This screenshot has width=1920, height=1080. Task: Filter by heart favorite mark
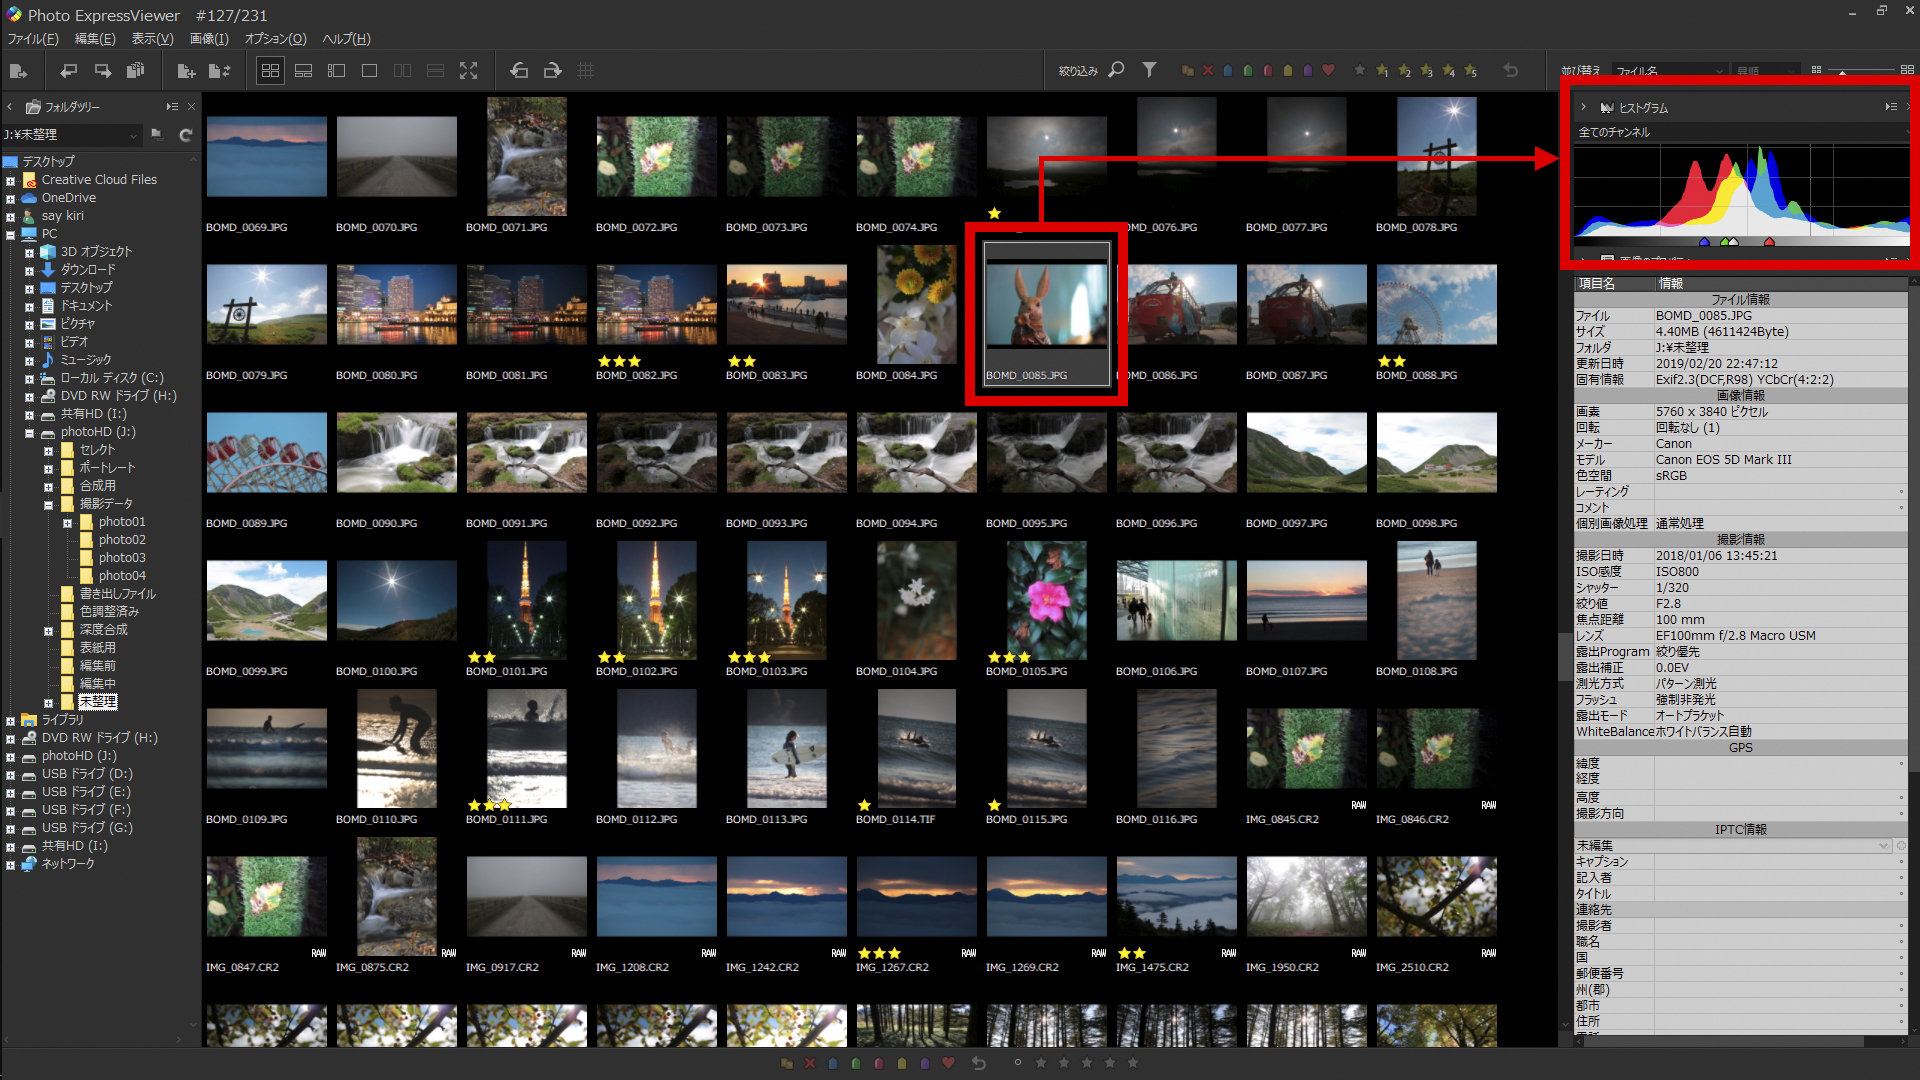point(1328,71)
